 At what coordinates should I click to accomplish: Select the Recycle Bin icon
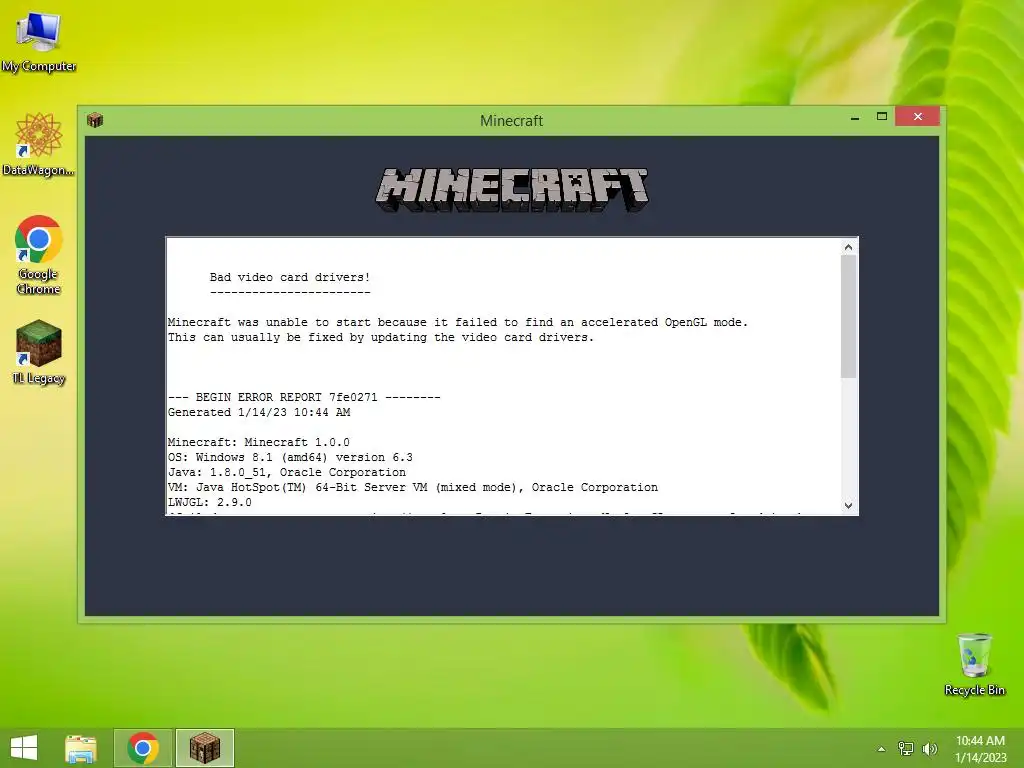point(974,664)
